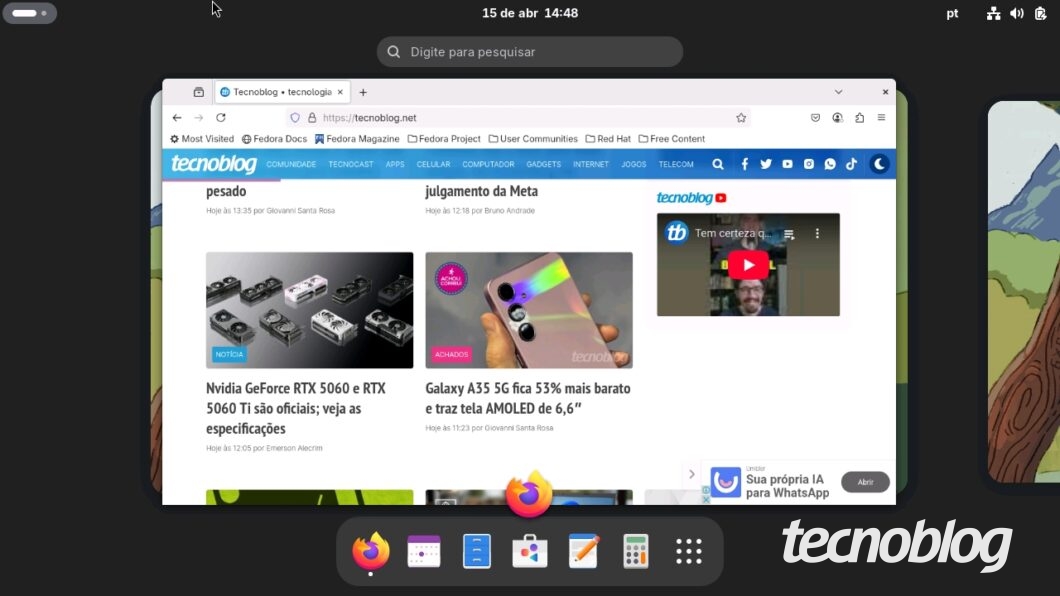Open Firefox from the dock
Image resolution: width=1060 pixels, height=596 pixels.
tap(370, 551)
